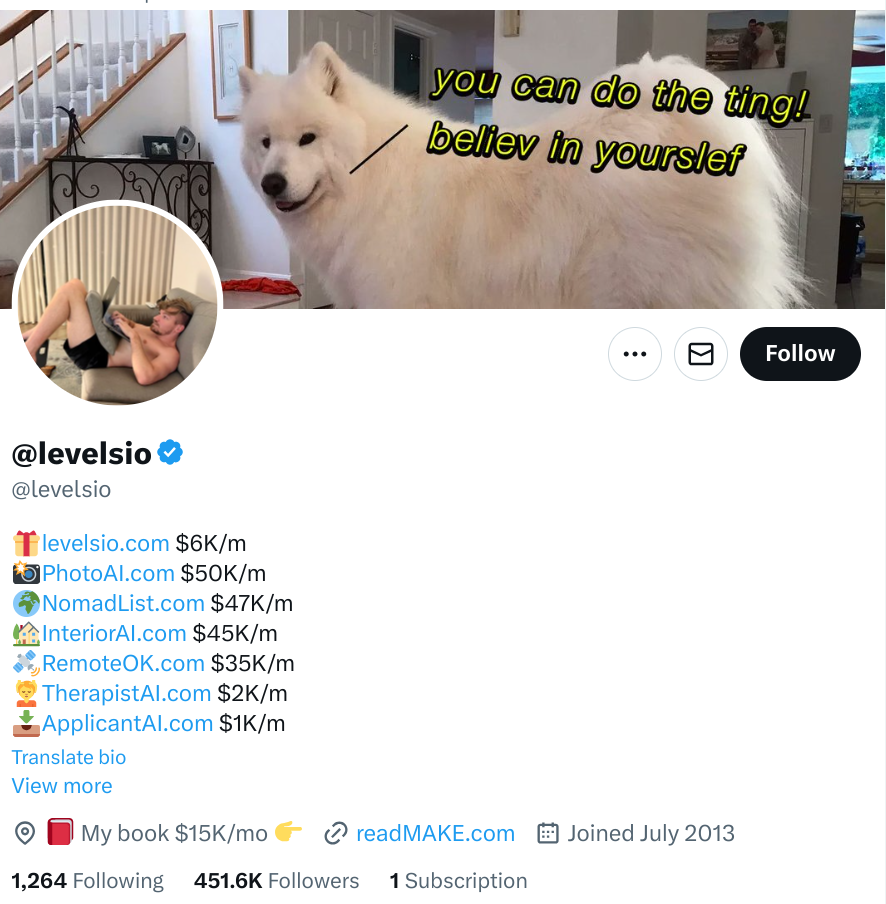
Task: Open the readMAKE.com website link
Action: [435, 834]
